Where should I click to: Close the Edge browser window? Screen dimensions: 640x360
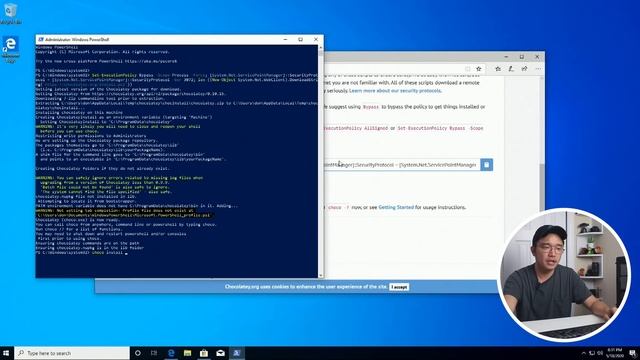pyautogui.click(x=537, y=57)
